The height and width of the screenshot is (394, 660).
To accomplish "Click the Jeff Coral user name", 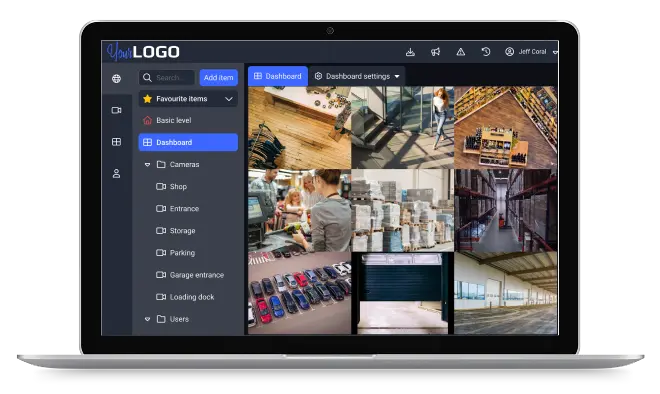I will tap(532, 52).
